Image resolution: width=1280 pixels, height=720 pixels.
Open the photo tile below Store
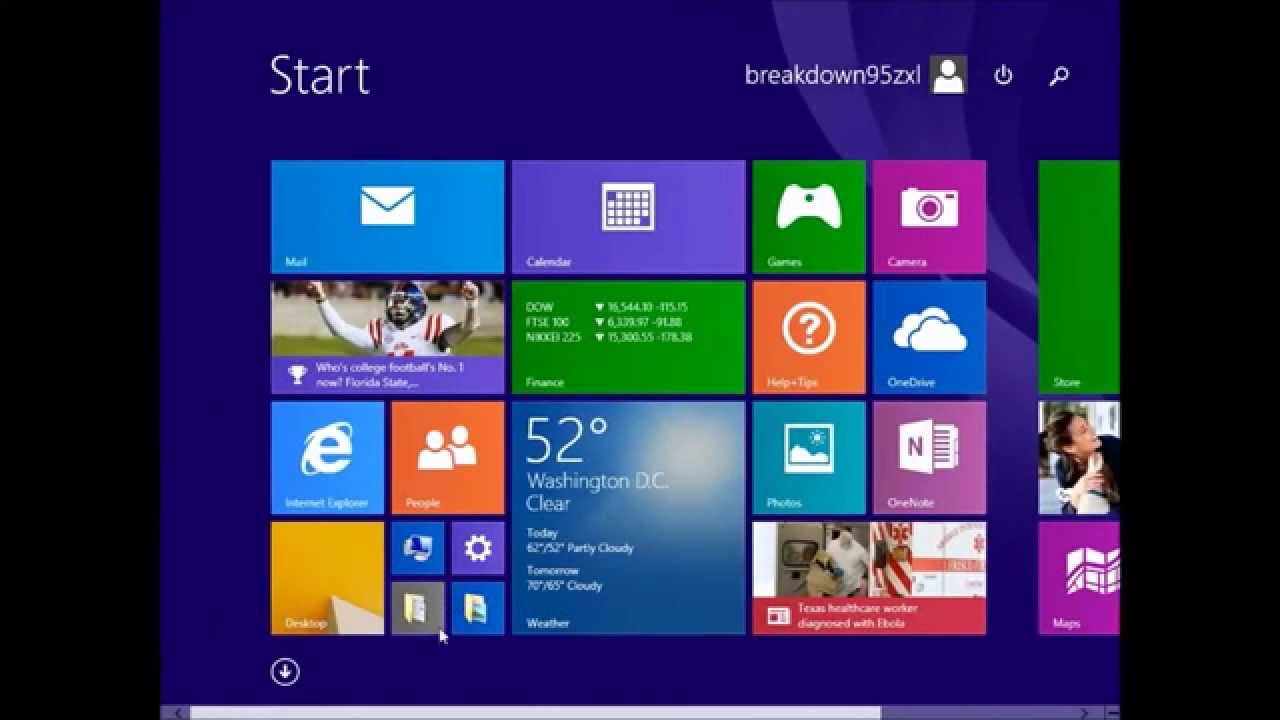click(1079, 458)
